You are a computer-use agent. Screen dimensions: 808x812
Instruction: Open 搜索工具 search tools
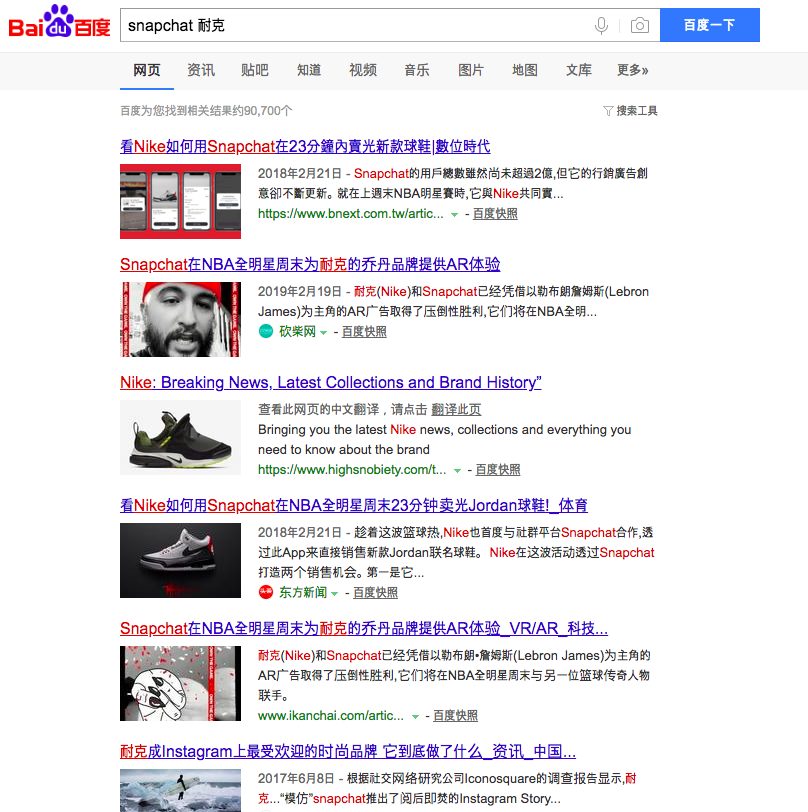point(637,111)
